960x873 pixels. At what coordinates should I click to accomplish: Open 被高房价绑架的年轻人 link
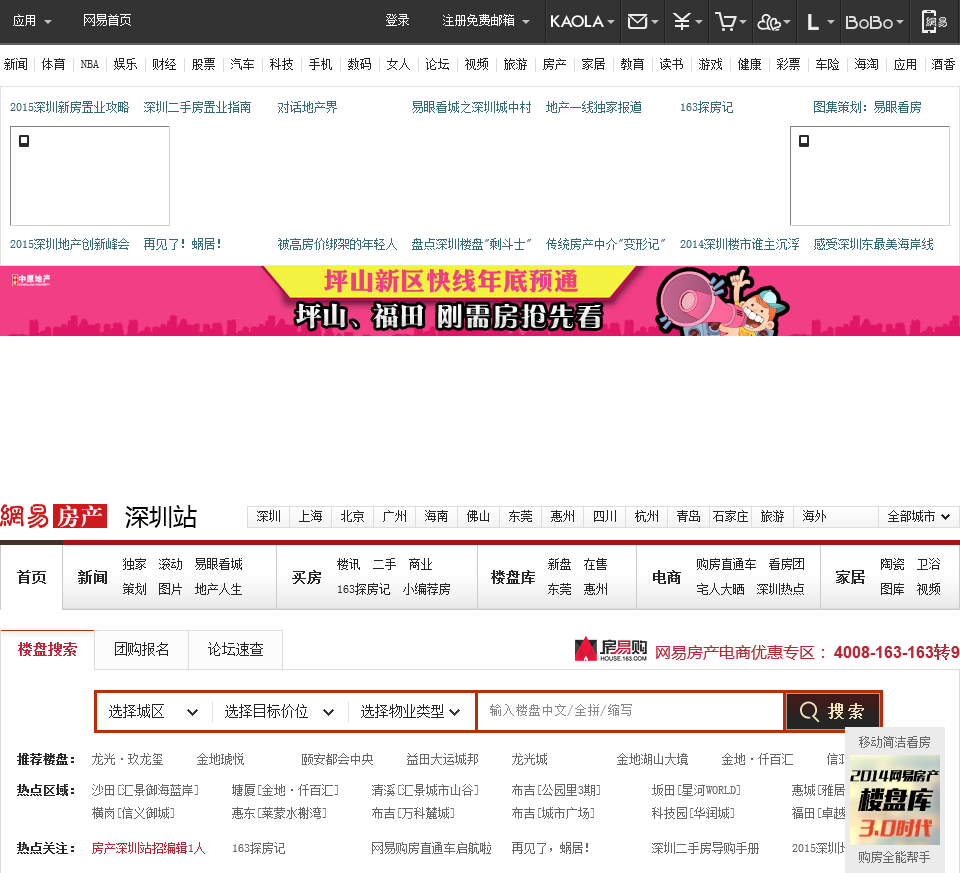pyautogui.click(x=337, y=244)
